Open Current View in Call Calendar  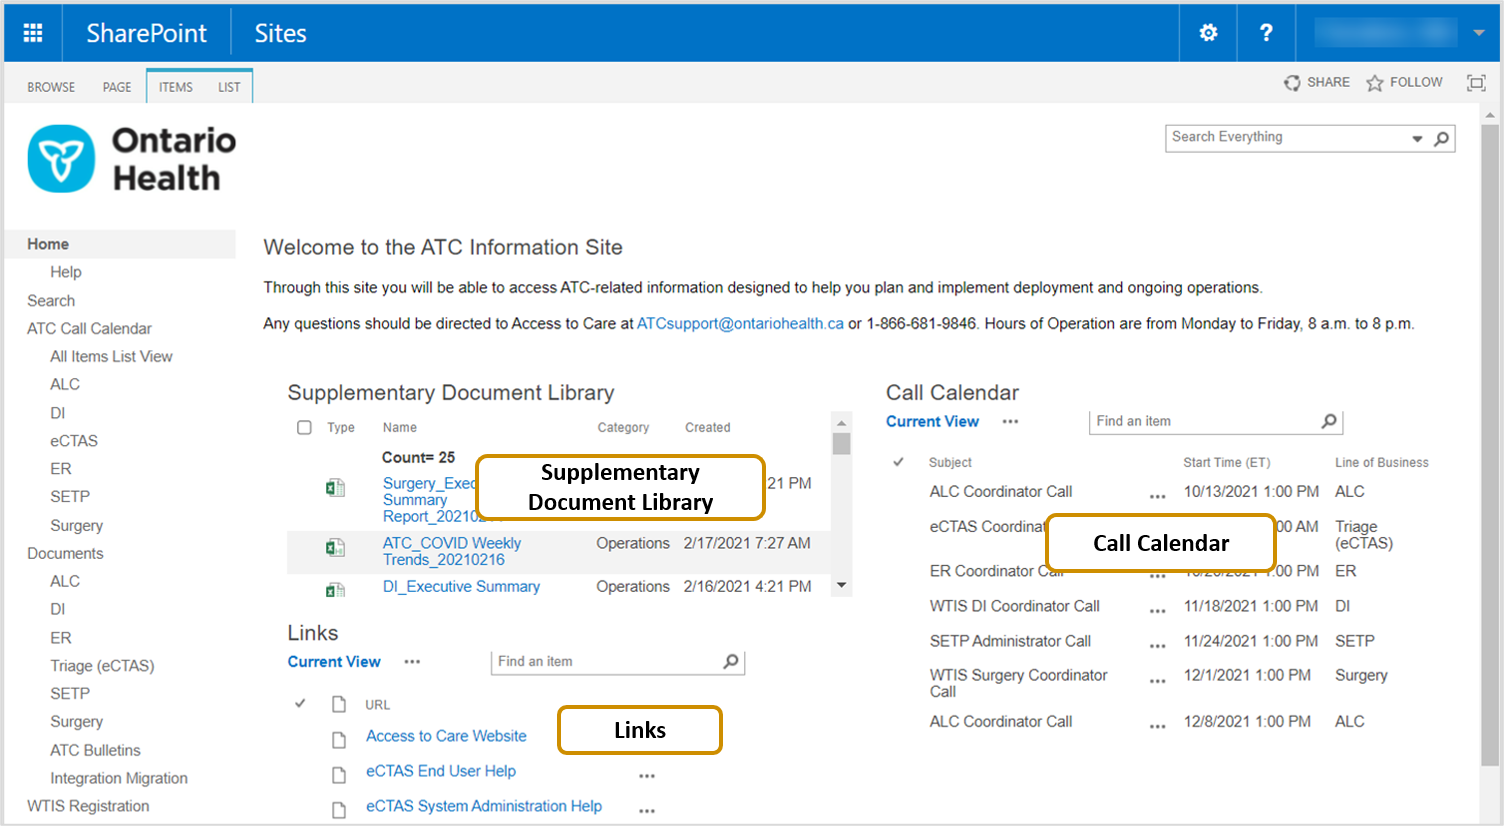coord(932,421)
